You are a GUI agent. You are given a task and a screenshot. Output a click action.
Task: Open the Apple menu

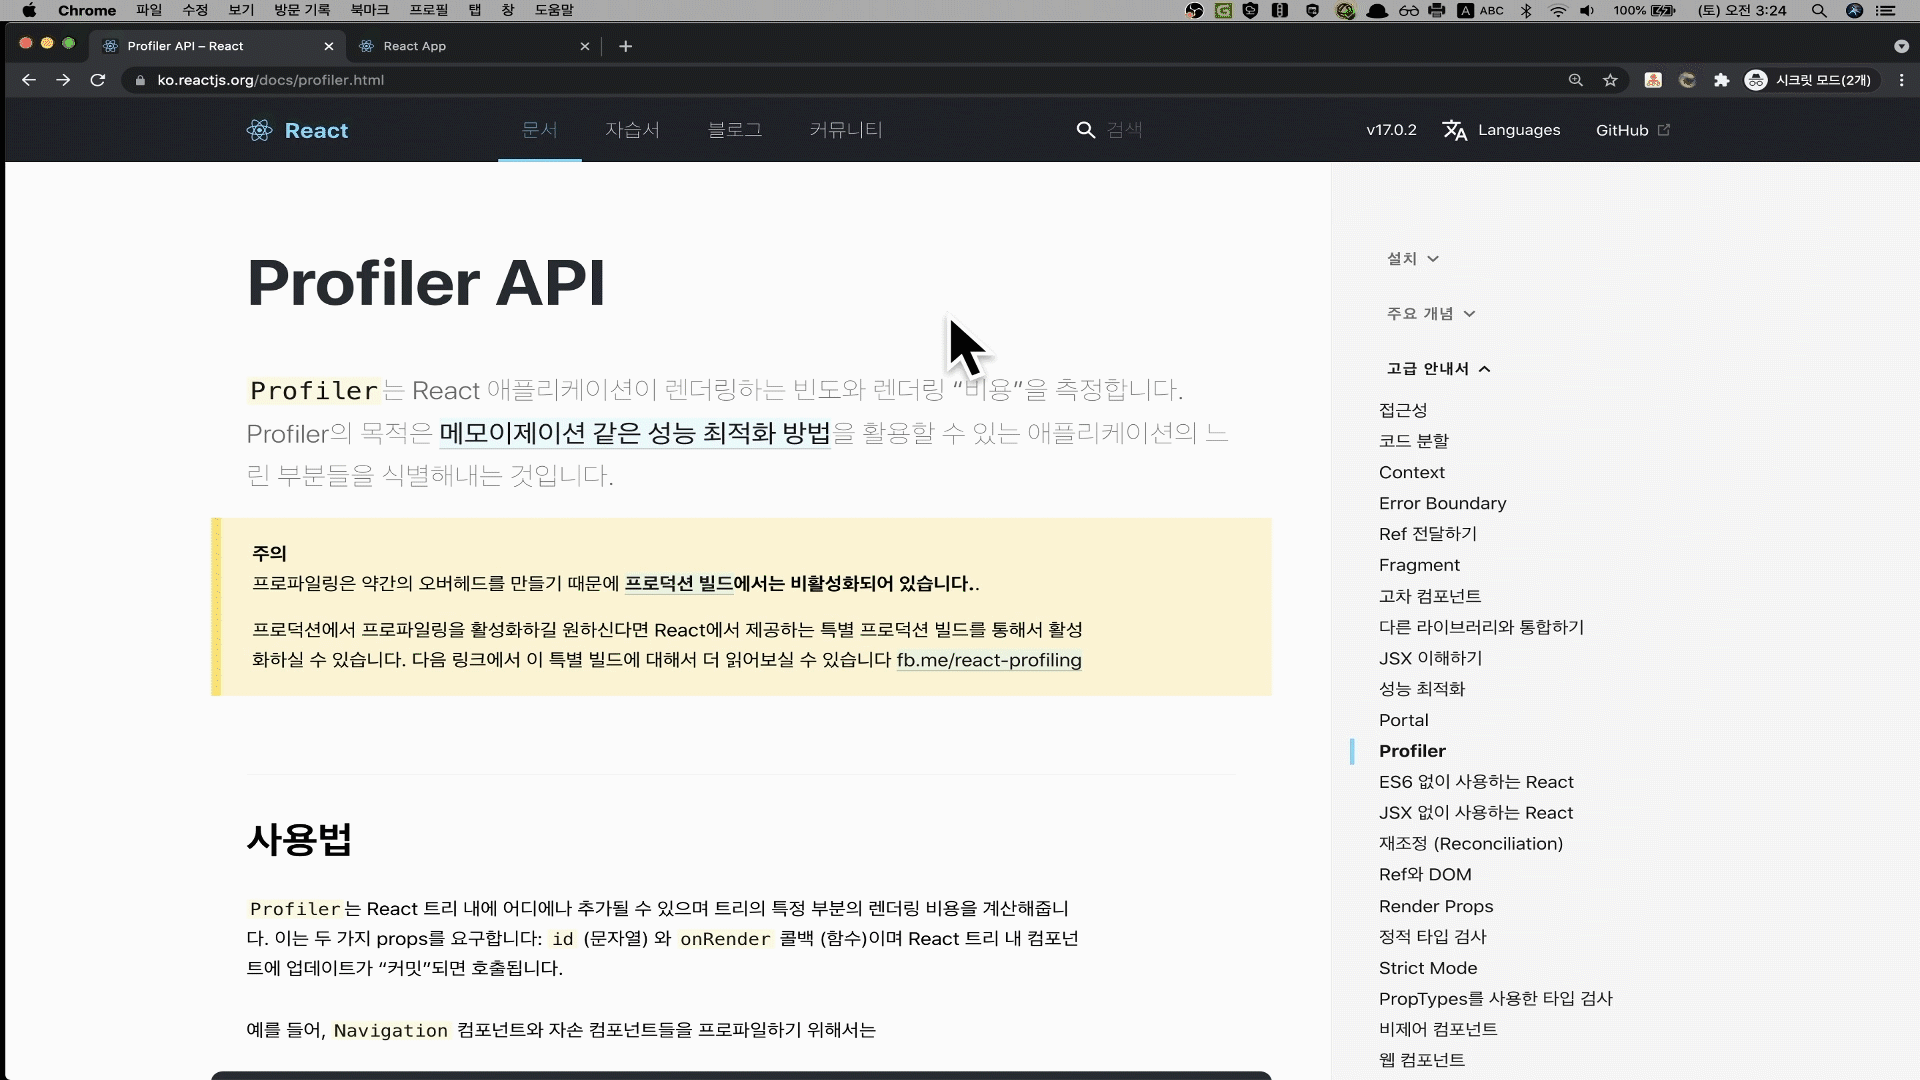tap(29, 10)
